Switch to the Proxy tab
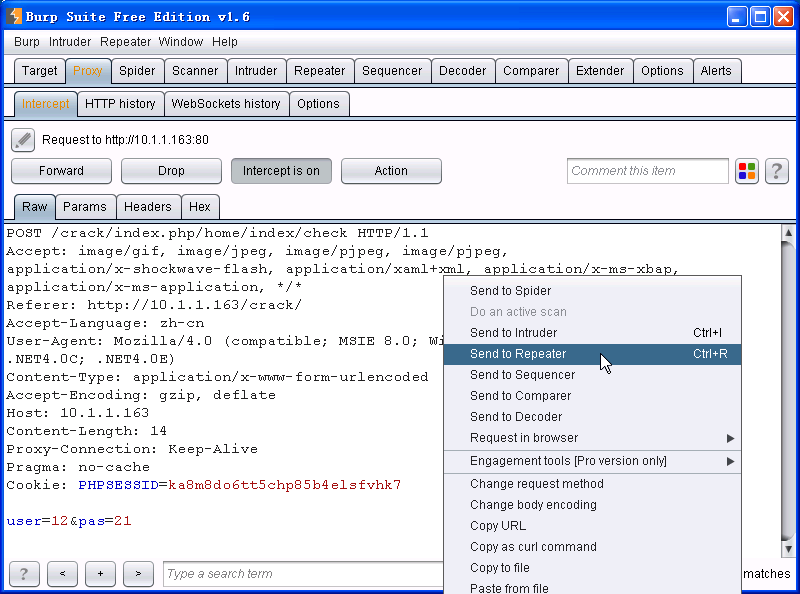The height and width of the screenshot is (594, 800). [88, 71]
